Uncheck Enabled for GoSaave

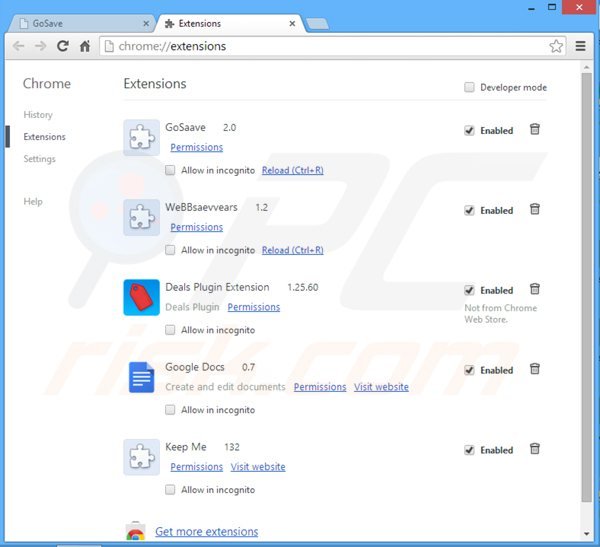tap(470, 131)
